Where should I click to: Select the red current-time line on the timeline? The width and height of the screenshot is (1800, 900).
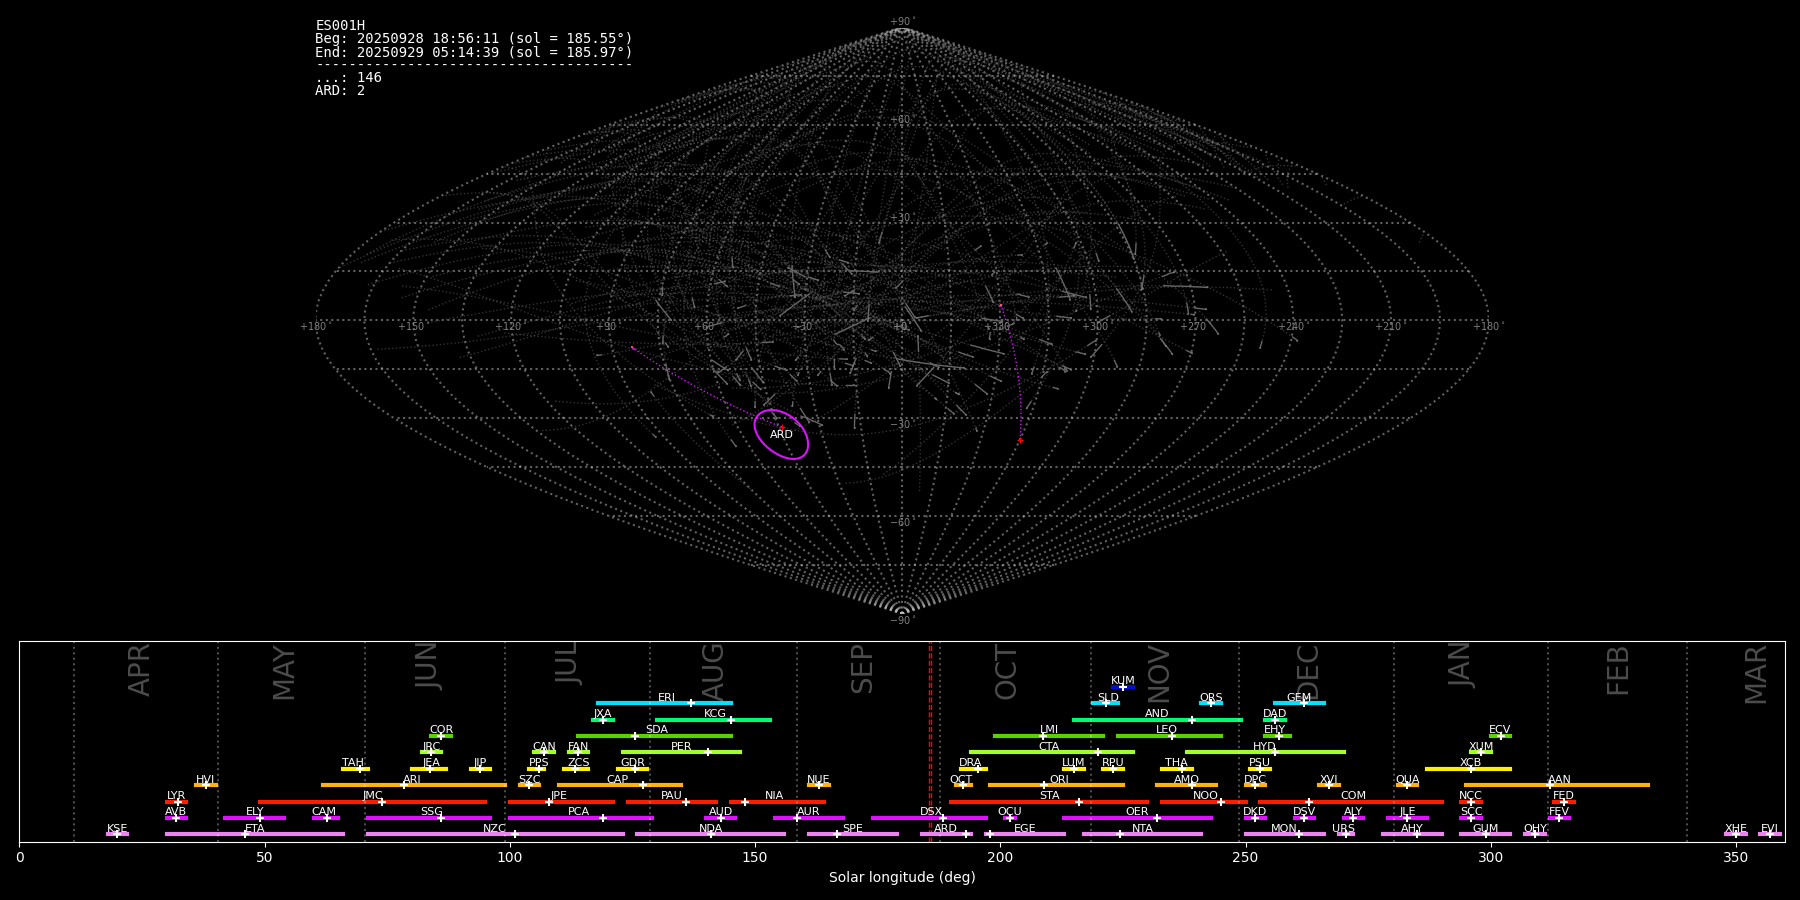point(930,740)
